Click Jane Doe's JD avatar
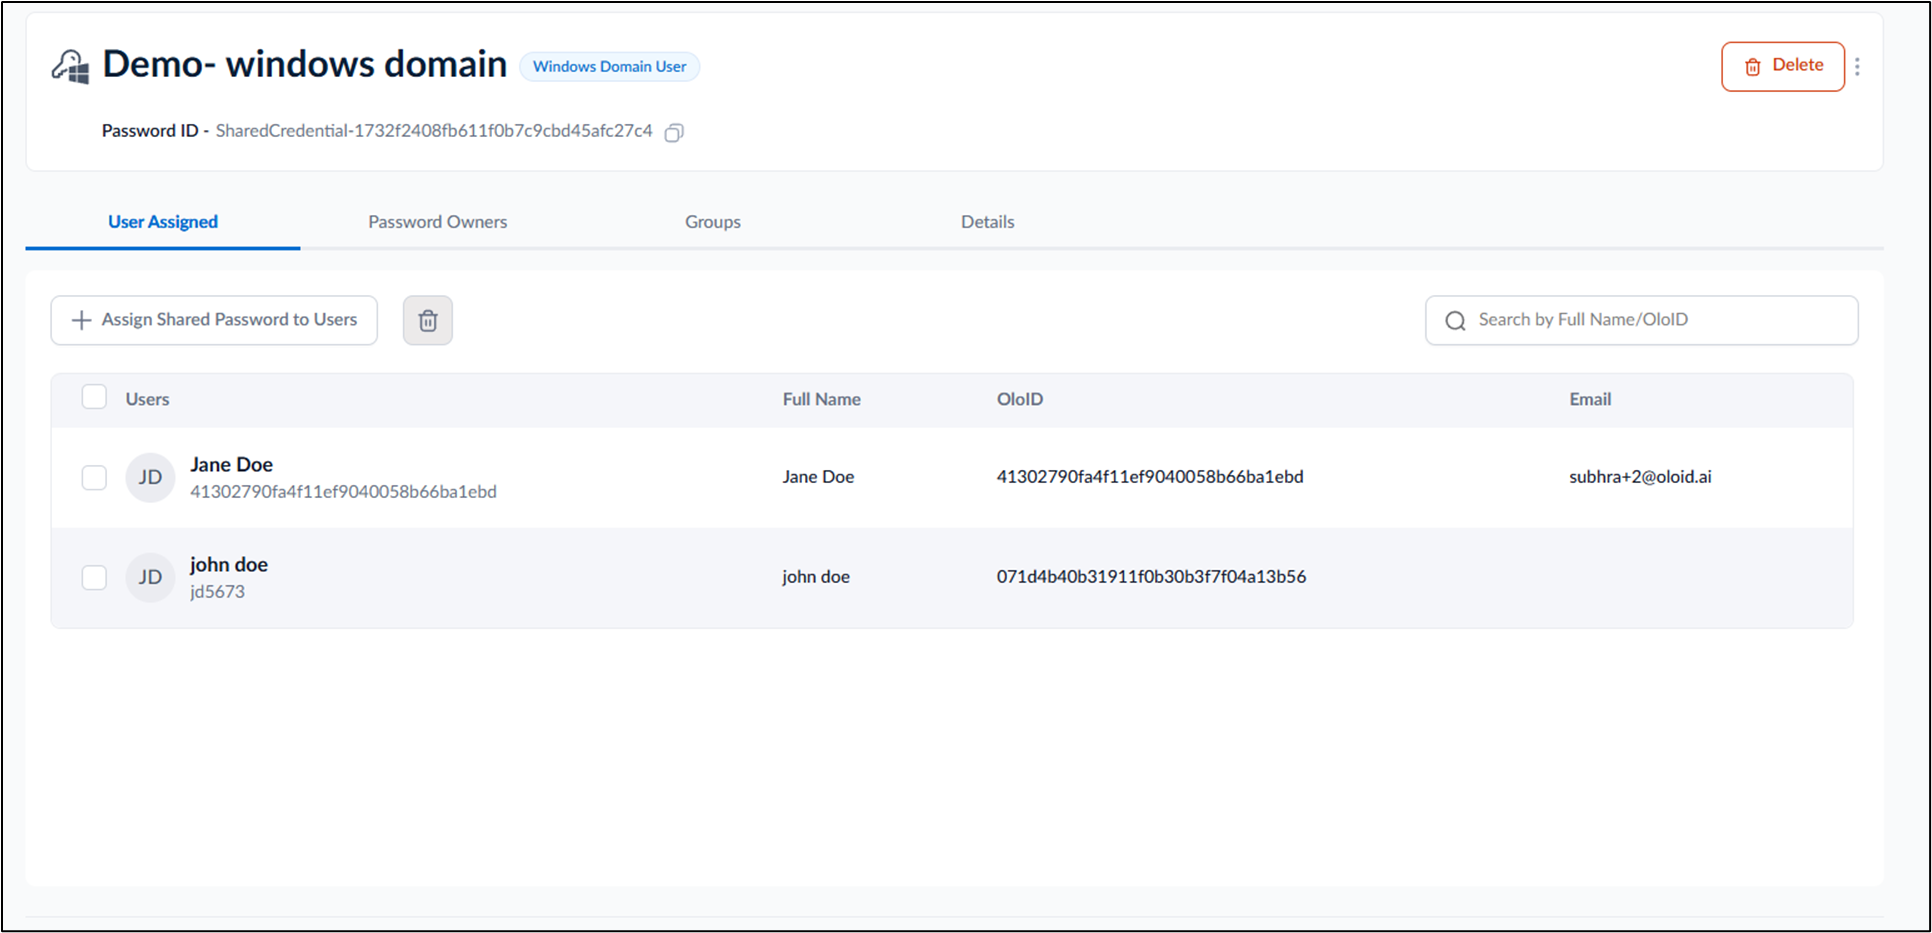Screen dimensions: 1932x933 150,477
